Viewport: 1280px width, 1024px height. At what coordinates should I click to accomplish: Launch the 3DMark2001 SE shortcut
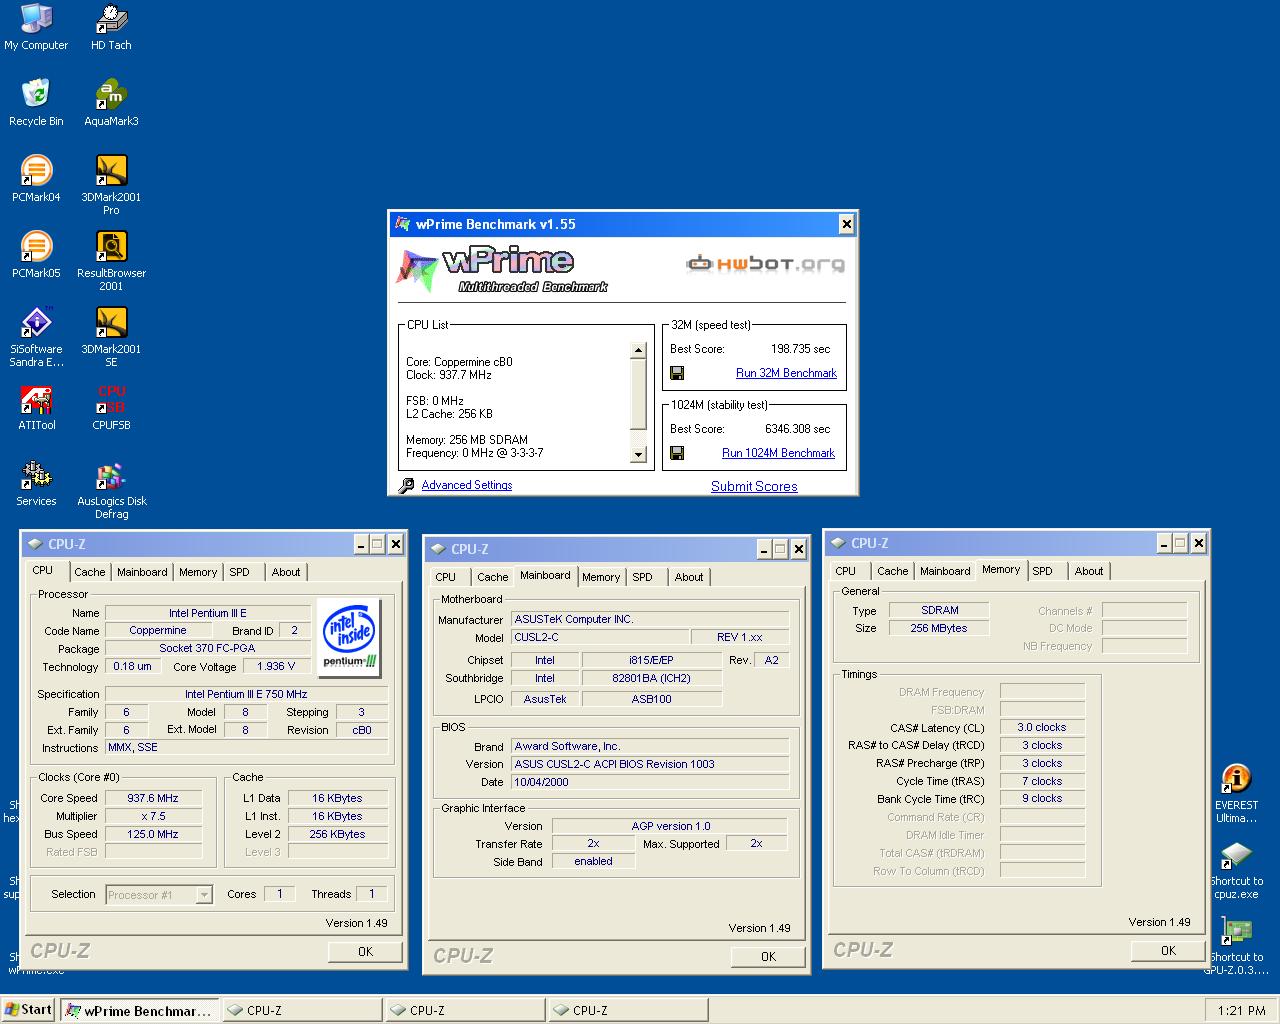pos(111,337)
